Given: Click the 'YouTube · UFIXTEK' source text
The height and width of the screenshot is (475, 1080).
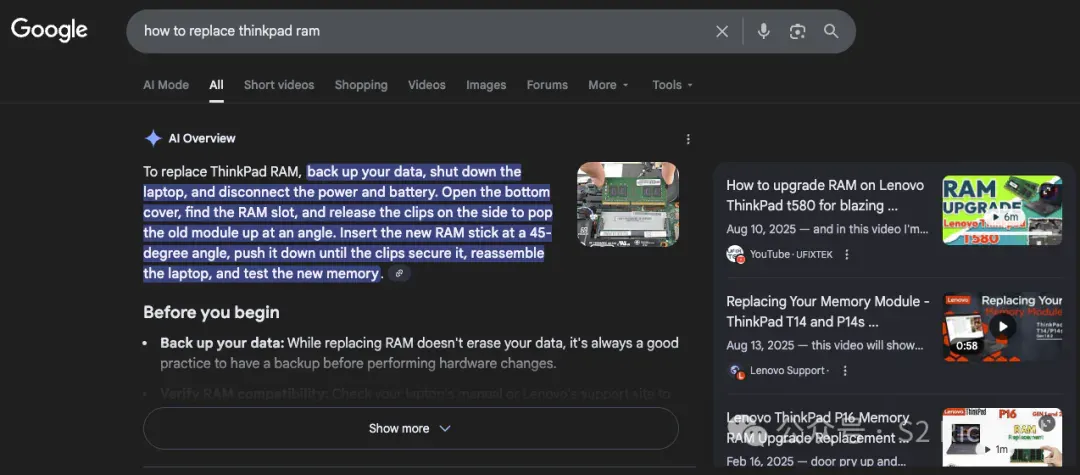Looking at the screenshot, I should pyautogui.click(x=791, y=255).
